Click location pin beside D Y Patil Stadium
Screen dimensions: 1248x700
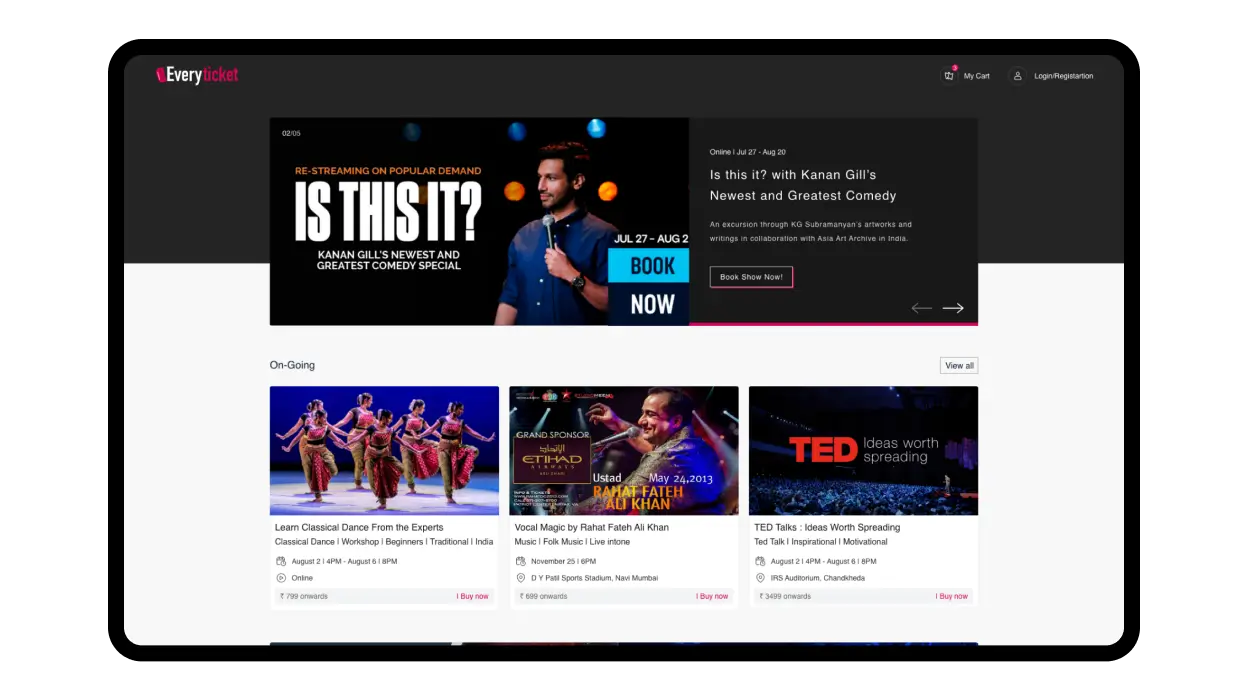tap(521, 578)
